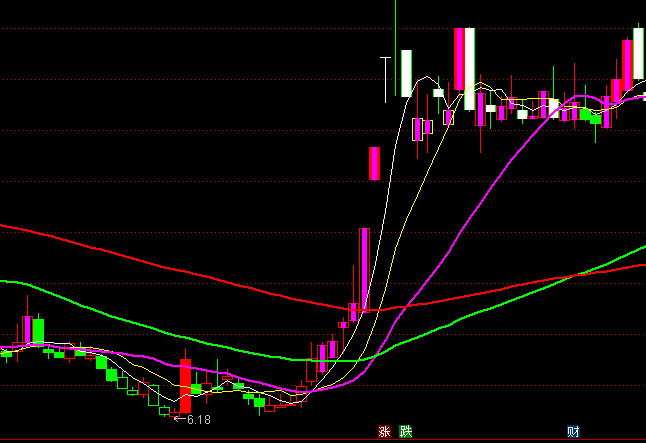Select the isolated magenta gap-up candle mid-rally
Image resolution: width=646 pixels, height=443 pixels.
374,163
